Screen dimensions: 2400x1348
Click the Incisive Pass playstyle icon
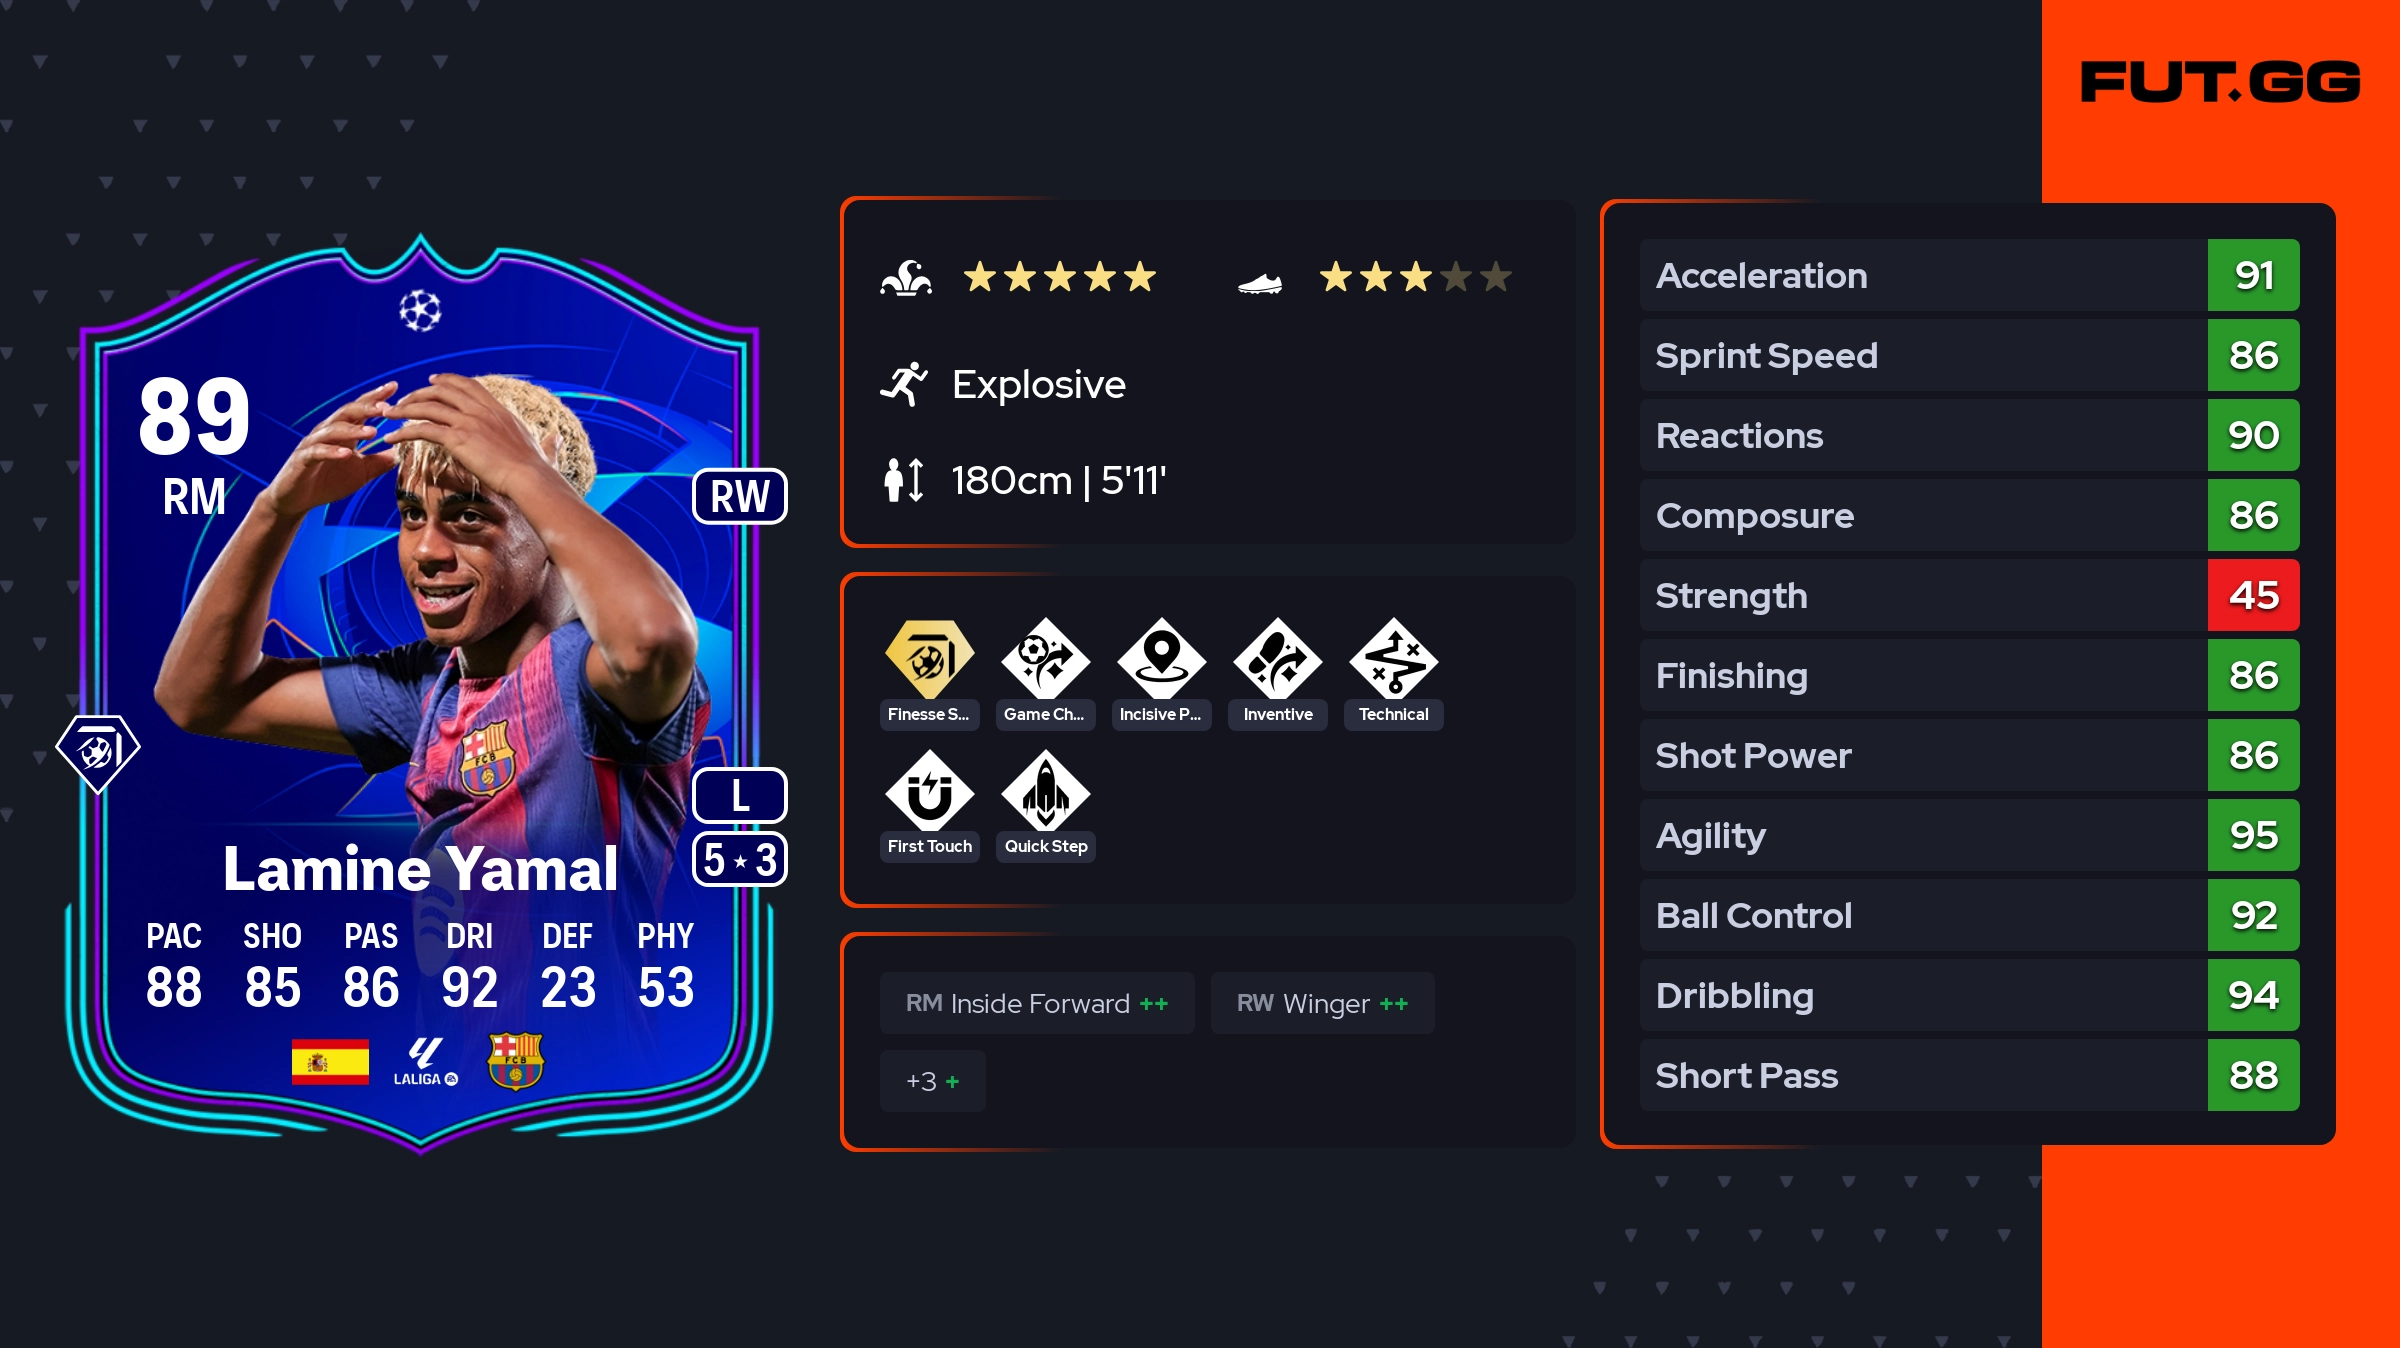(1162, 659)
